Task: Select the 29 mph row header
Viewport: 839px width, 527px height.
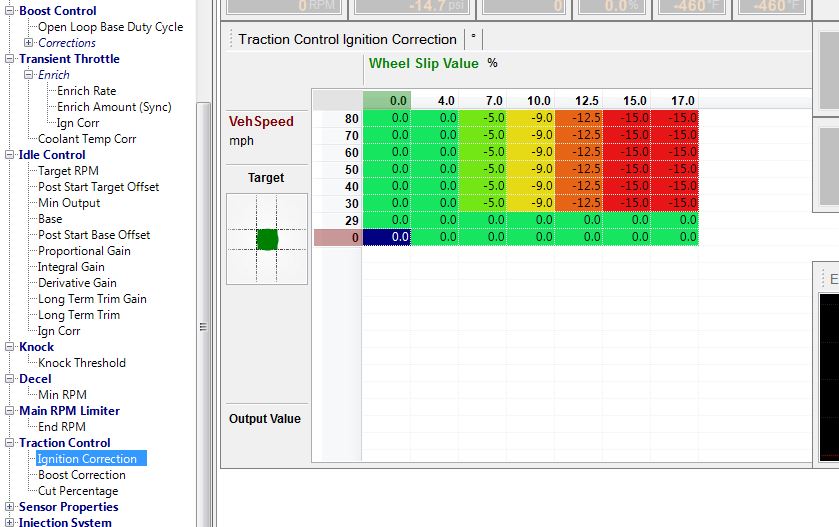Action: point(338,220)
